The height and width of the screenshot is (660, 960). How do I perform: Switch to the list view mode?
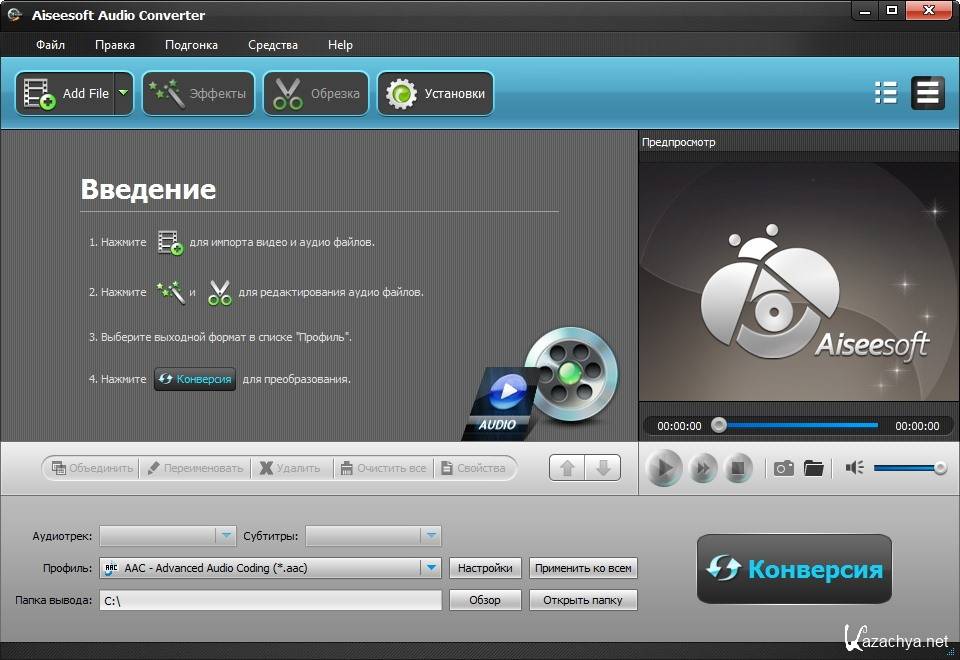pos(885,93)
